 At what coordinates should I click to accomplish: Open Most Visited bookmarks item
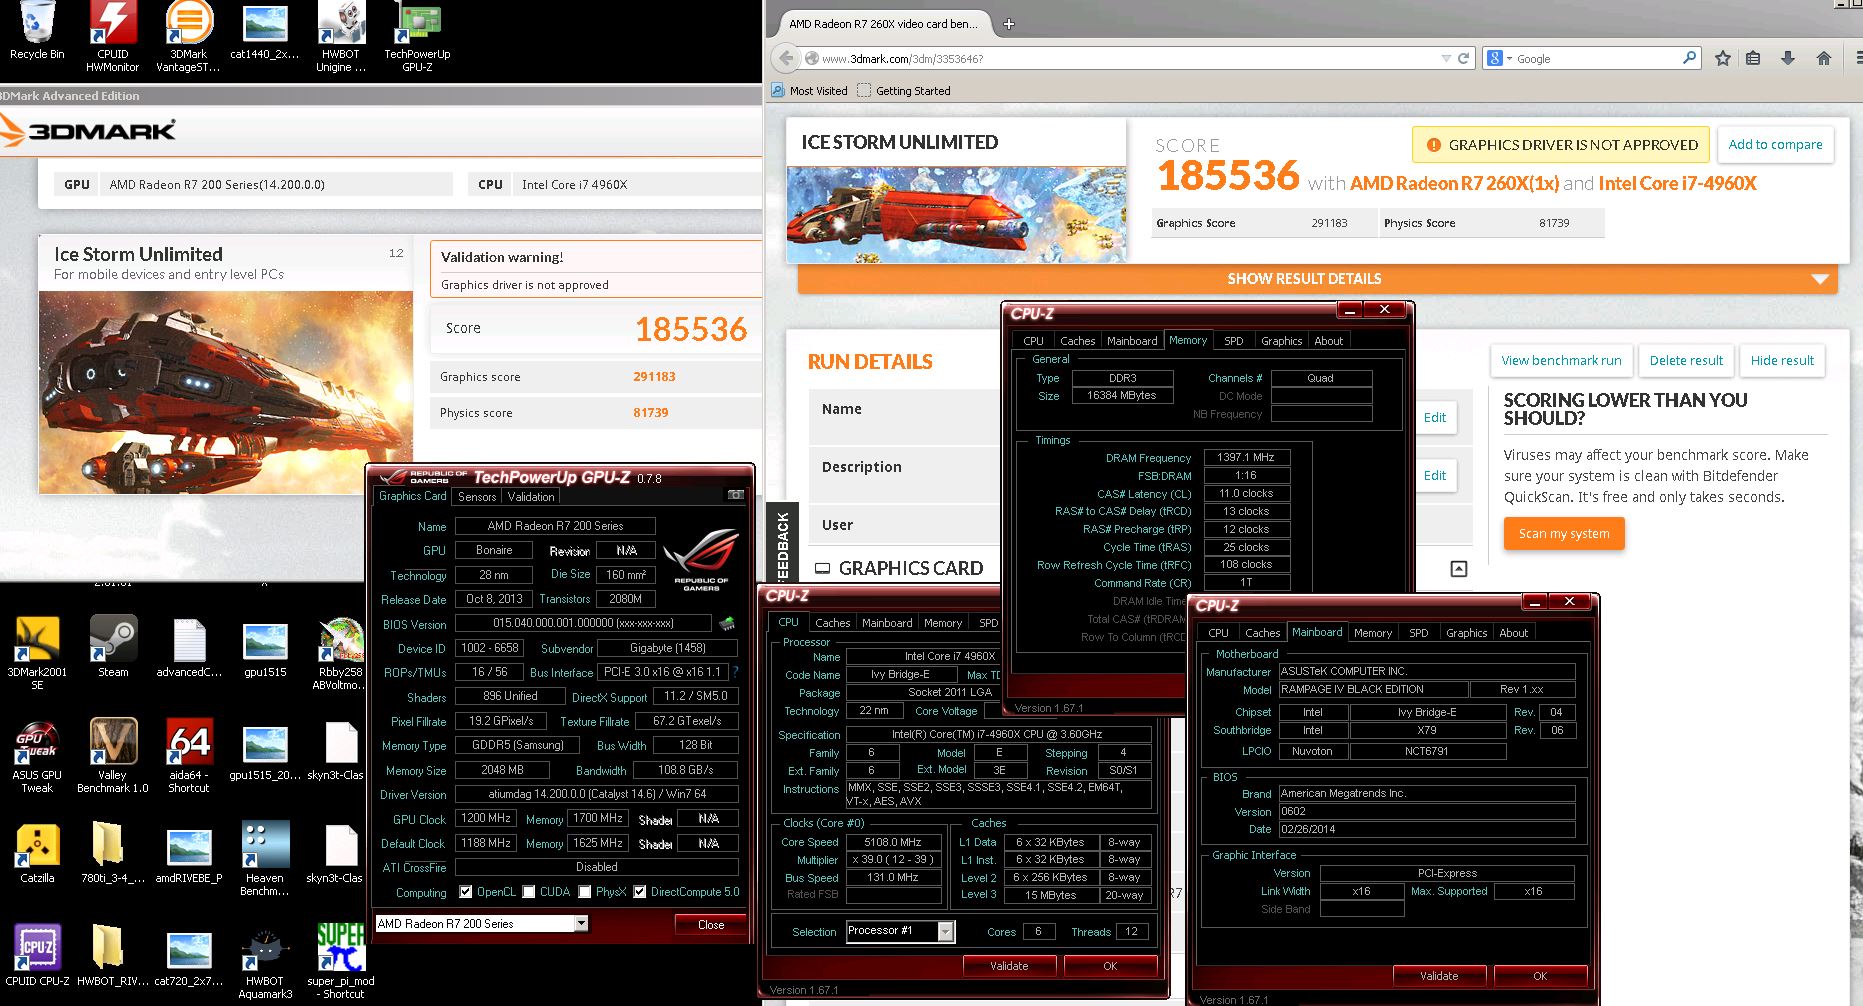(x=810, y=91)
